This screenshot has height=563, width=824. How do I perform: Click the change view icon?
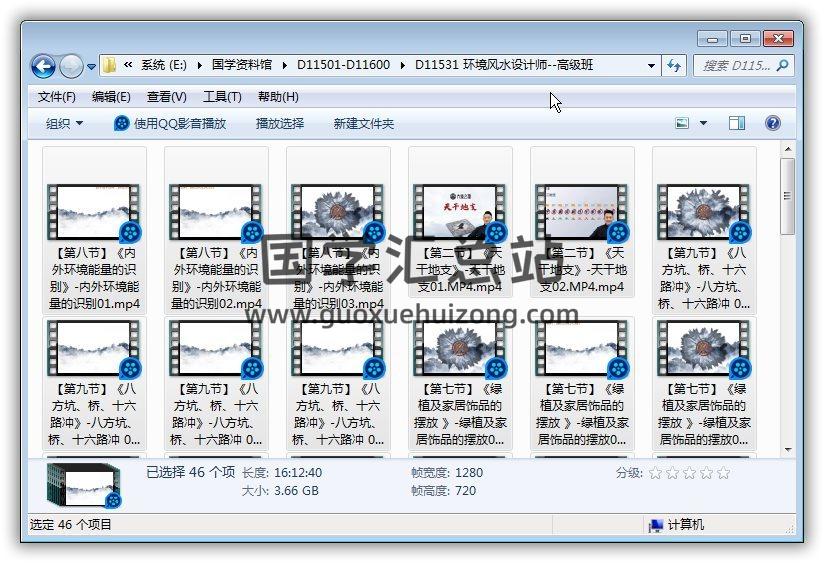coord(682,123)
